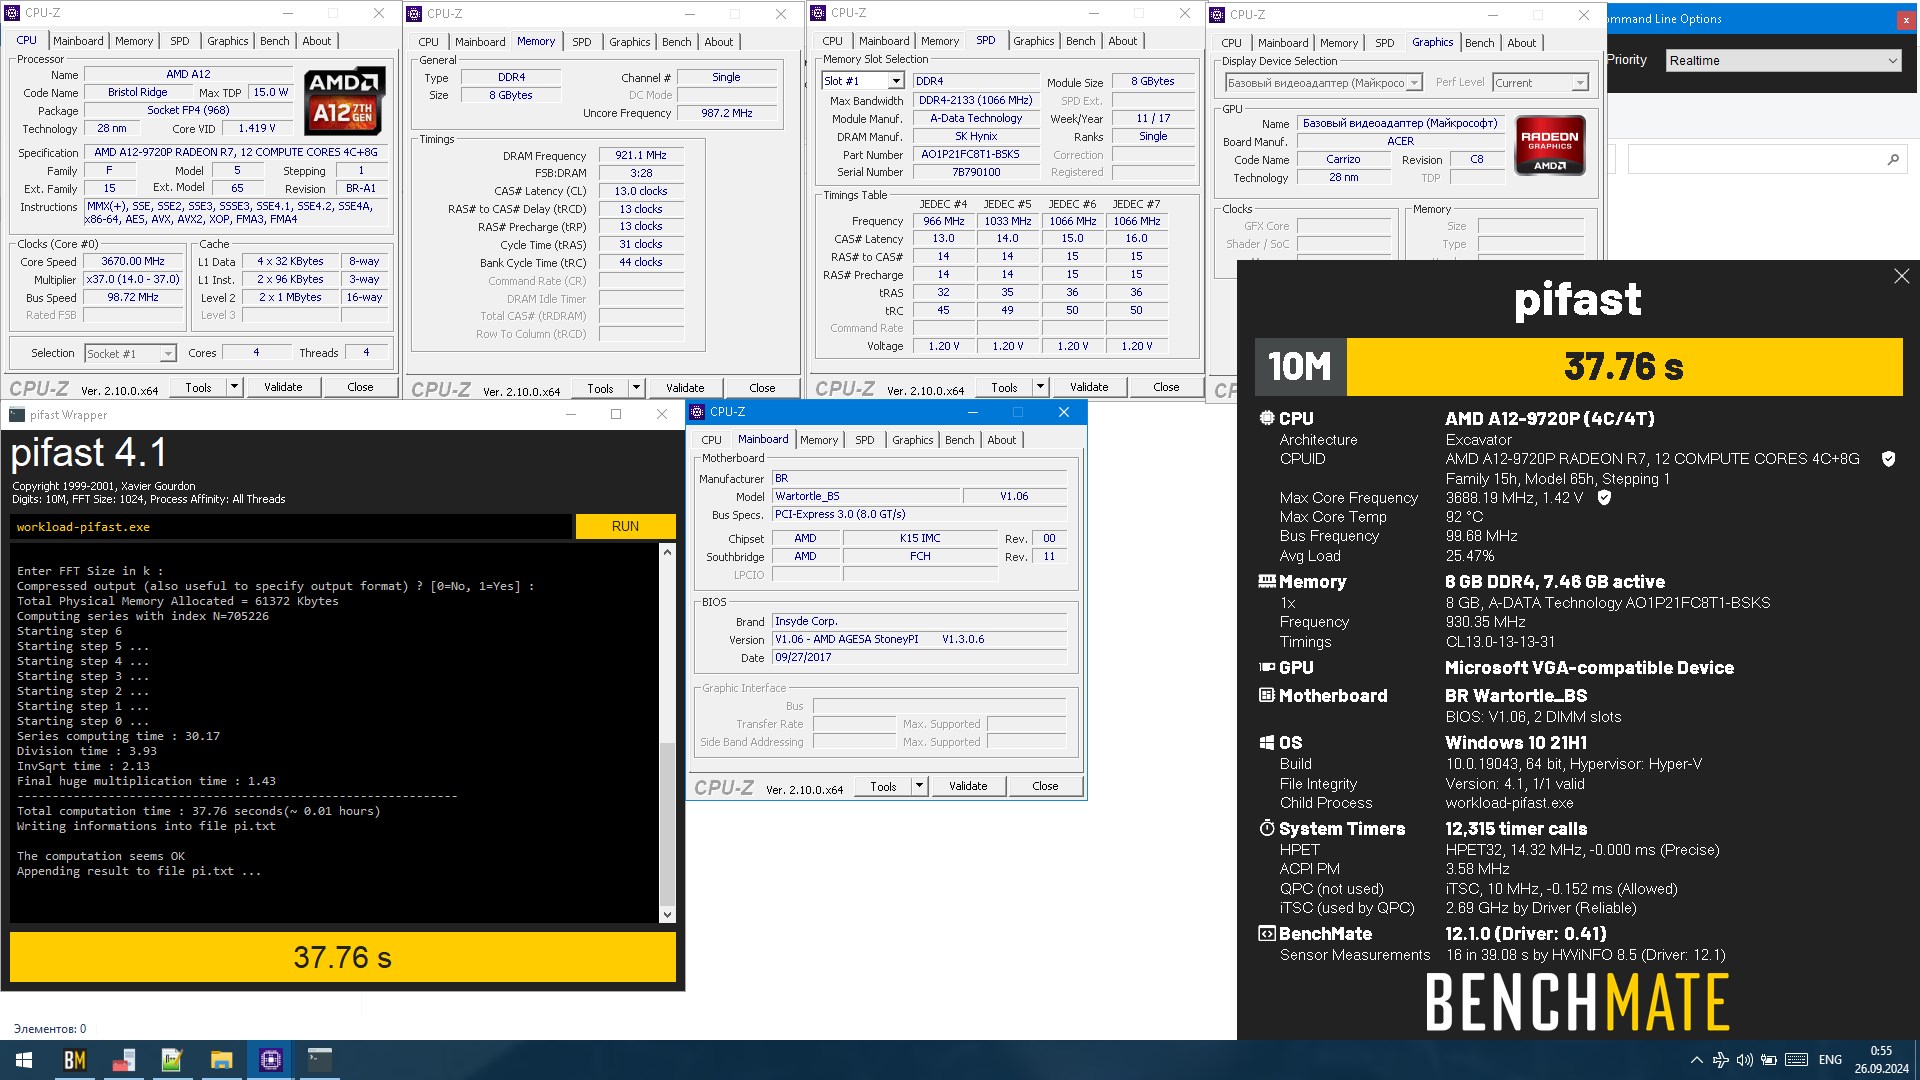Expand Tools arrow in Memory tab window
Image resolution: width=1920 pixels, height=1080 pixels.
[x=636, y=388]
